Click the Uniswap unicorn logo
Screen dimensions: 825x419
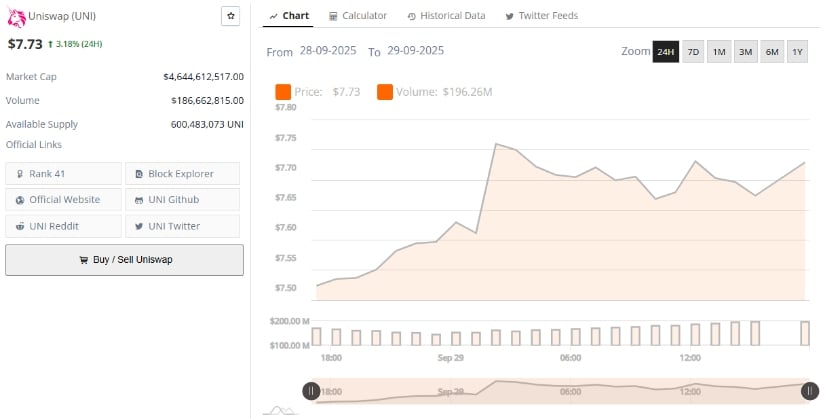coord(16,18)
